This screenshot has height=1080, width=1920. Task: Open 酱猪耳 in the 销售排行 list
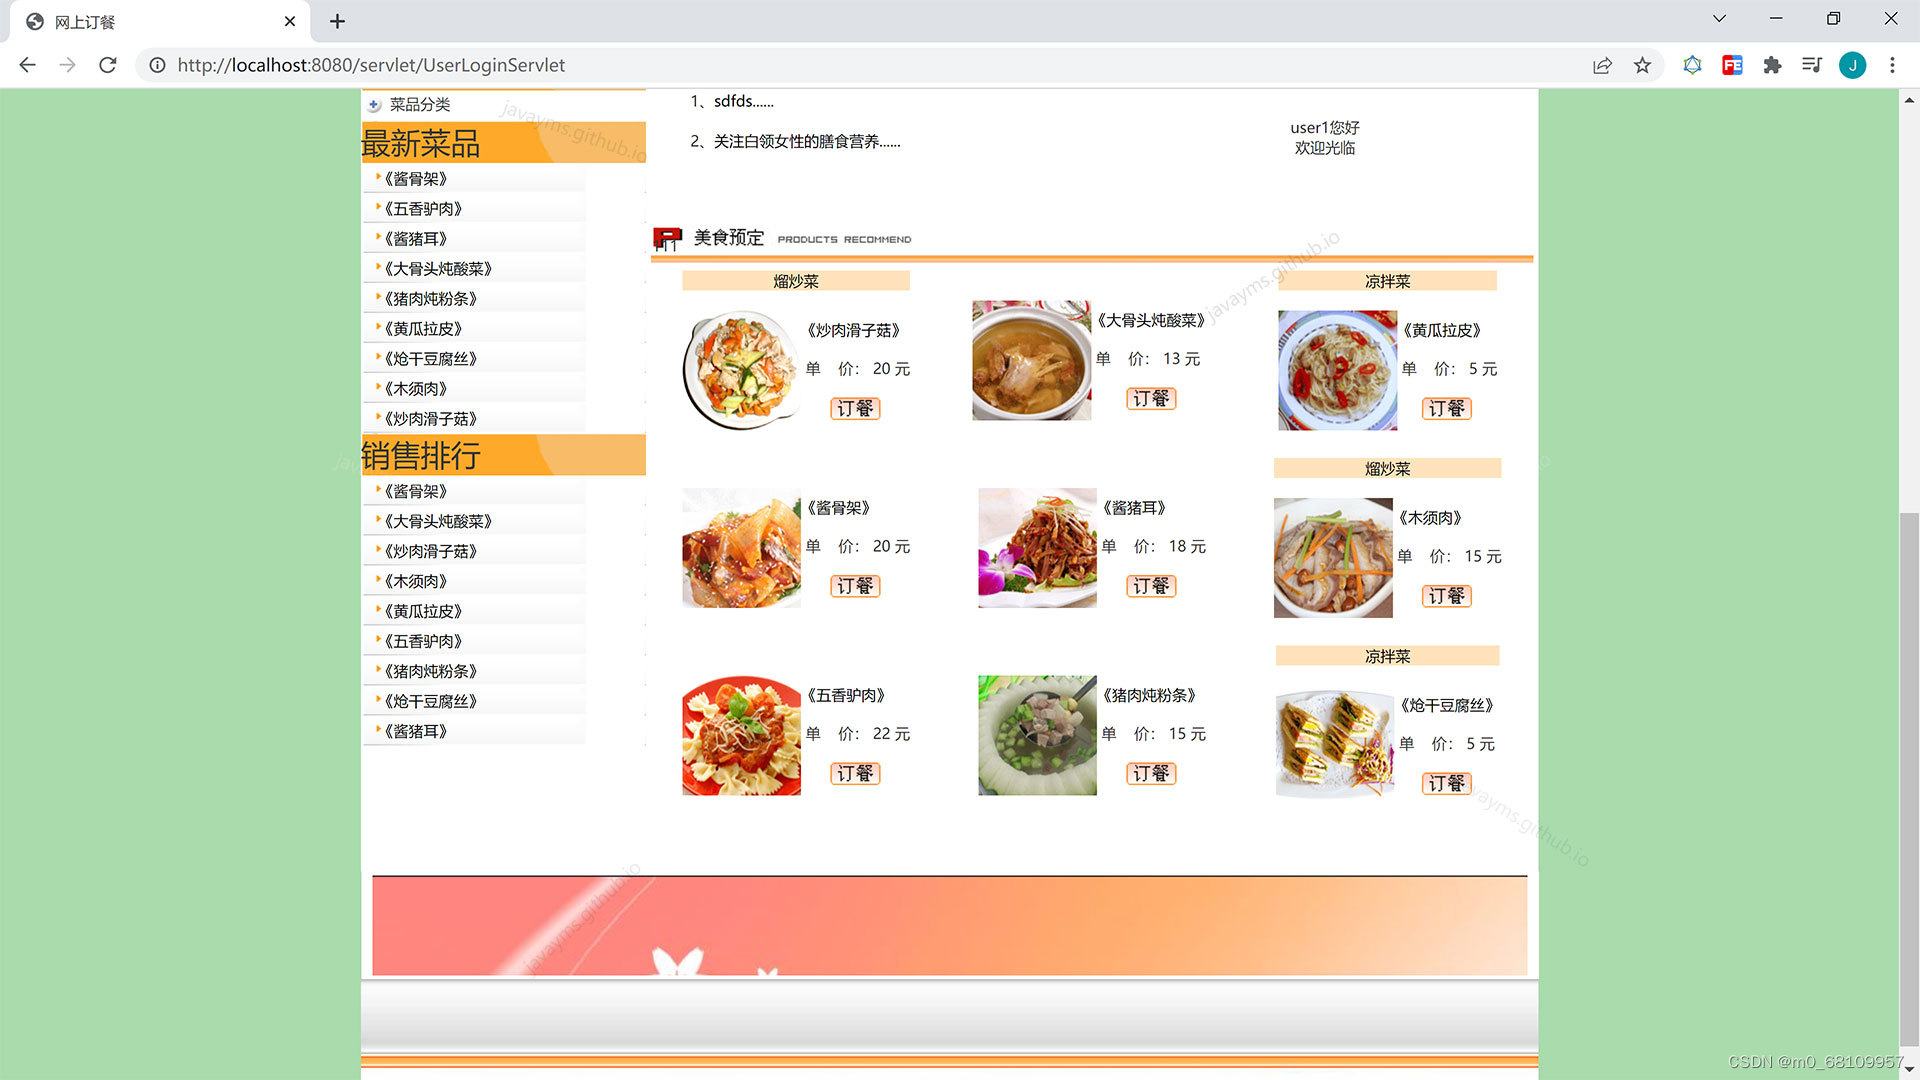pos(416,731)
